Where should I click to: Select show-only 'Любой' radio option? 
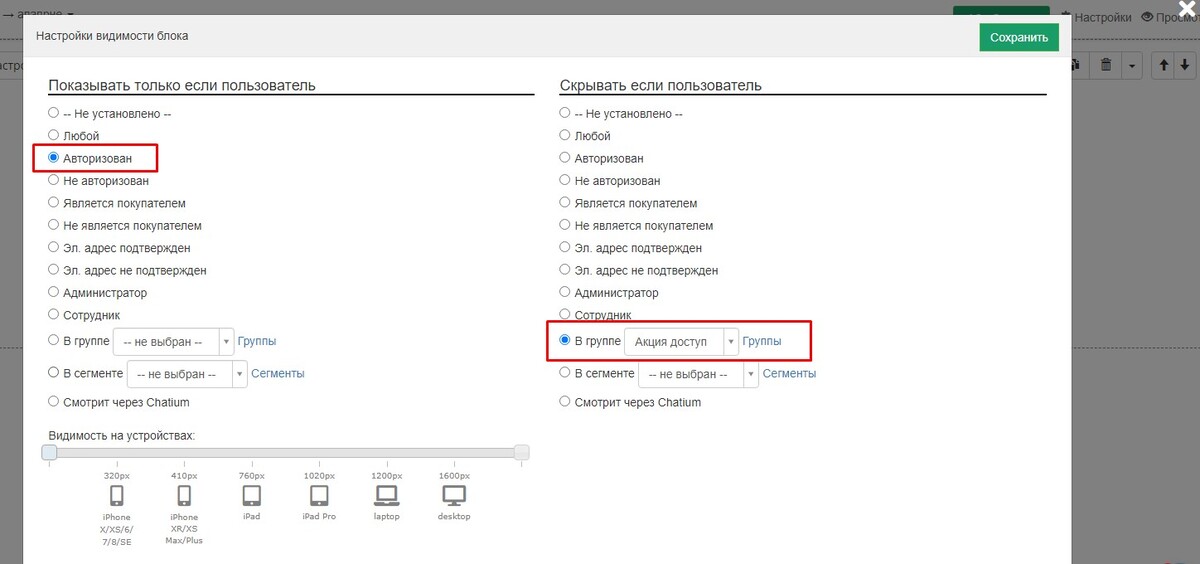coord(54,135)
